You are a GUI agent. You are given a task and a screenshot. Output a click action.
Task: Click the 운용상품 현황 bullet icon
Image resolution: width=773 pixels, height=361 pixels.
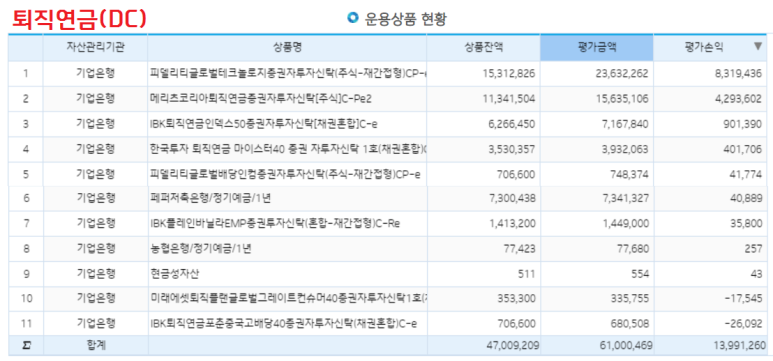point(352,19)
